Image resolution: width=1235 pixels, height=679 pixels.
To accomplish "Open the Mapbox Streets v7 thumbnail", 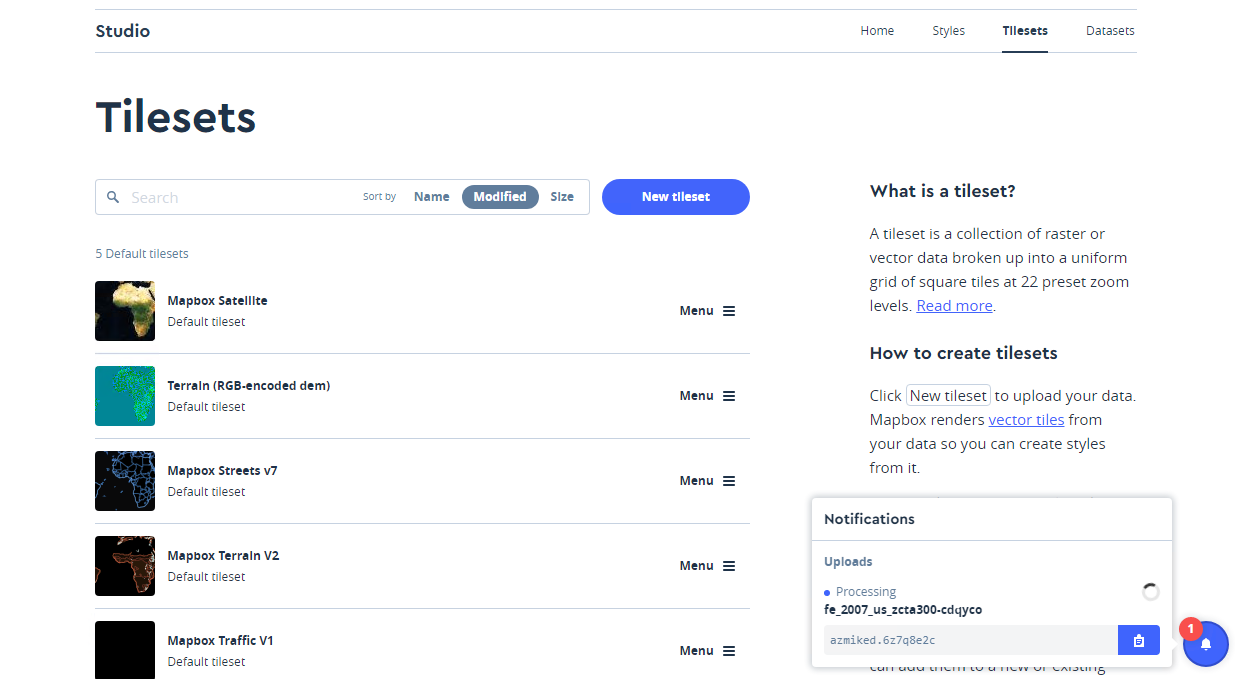I will pyautogui.click(x=125, y=481).
